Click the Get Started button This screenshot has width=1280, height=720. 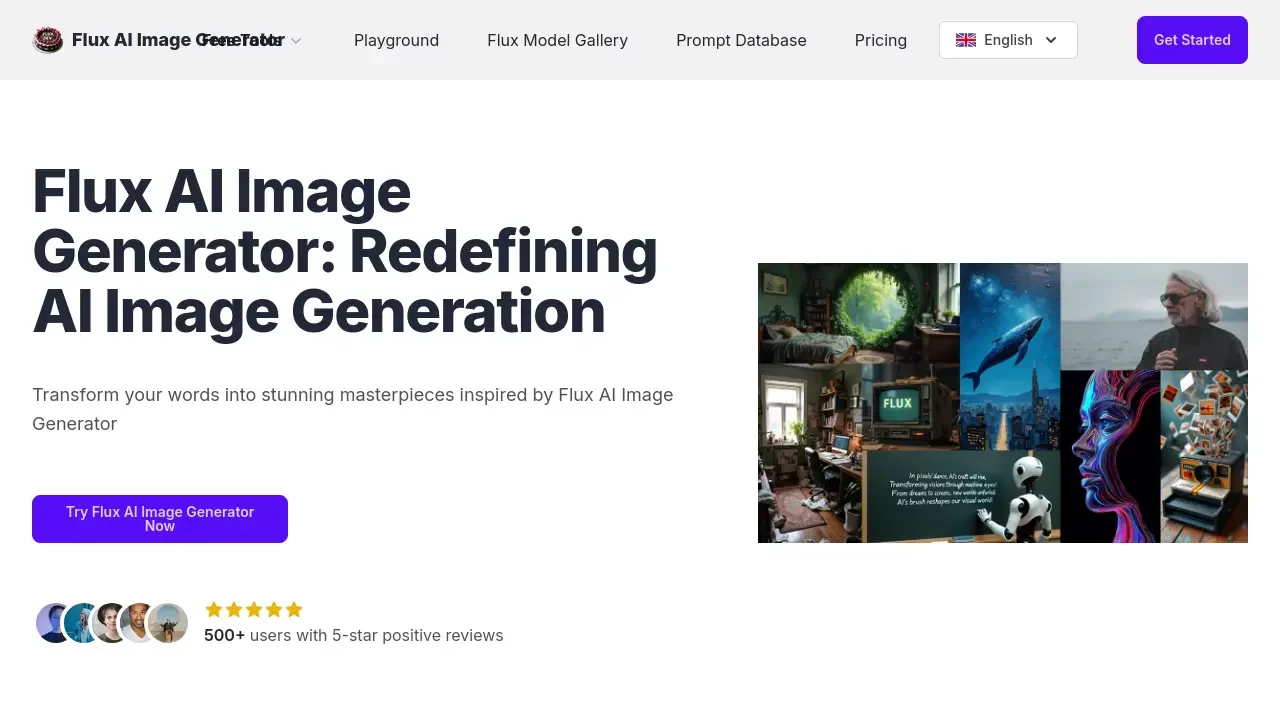(1192, 40)
